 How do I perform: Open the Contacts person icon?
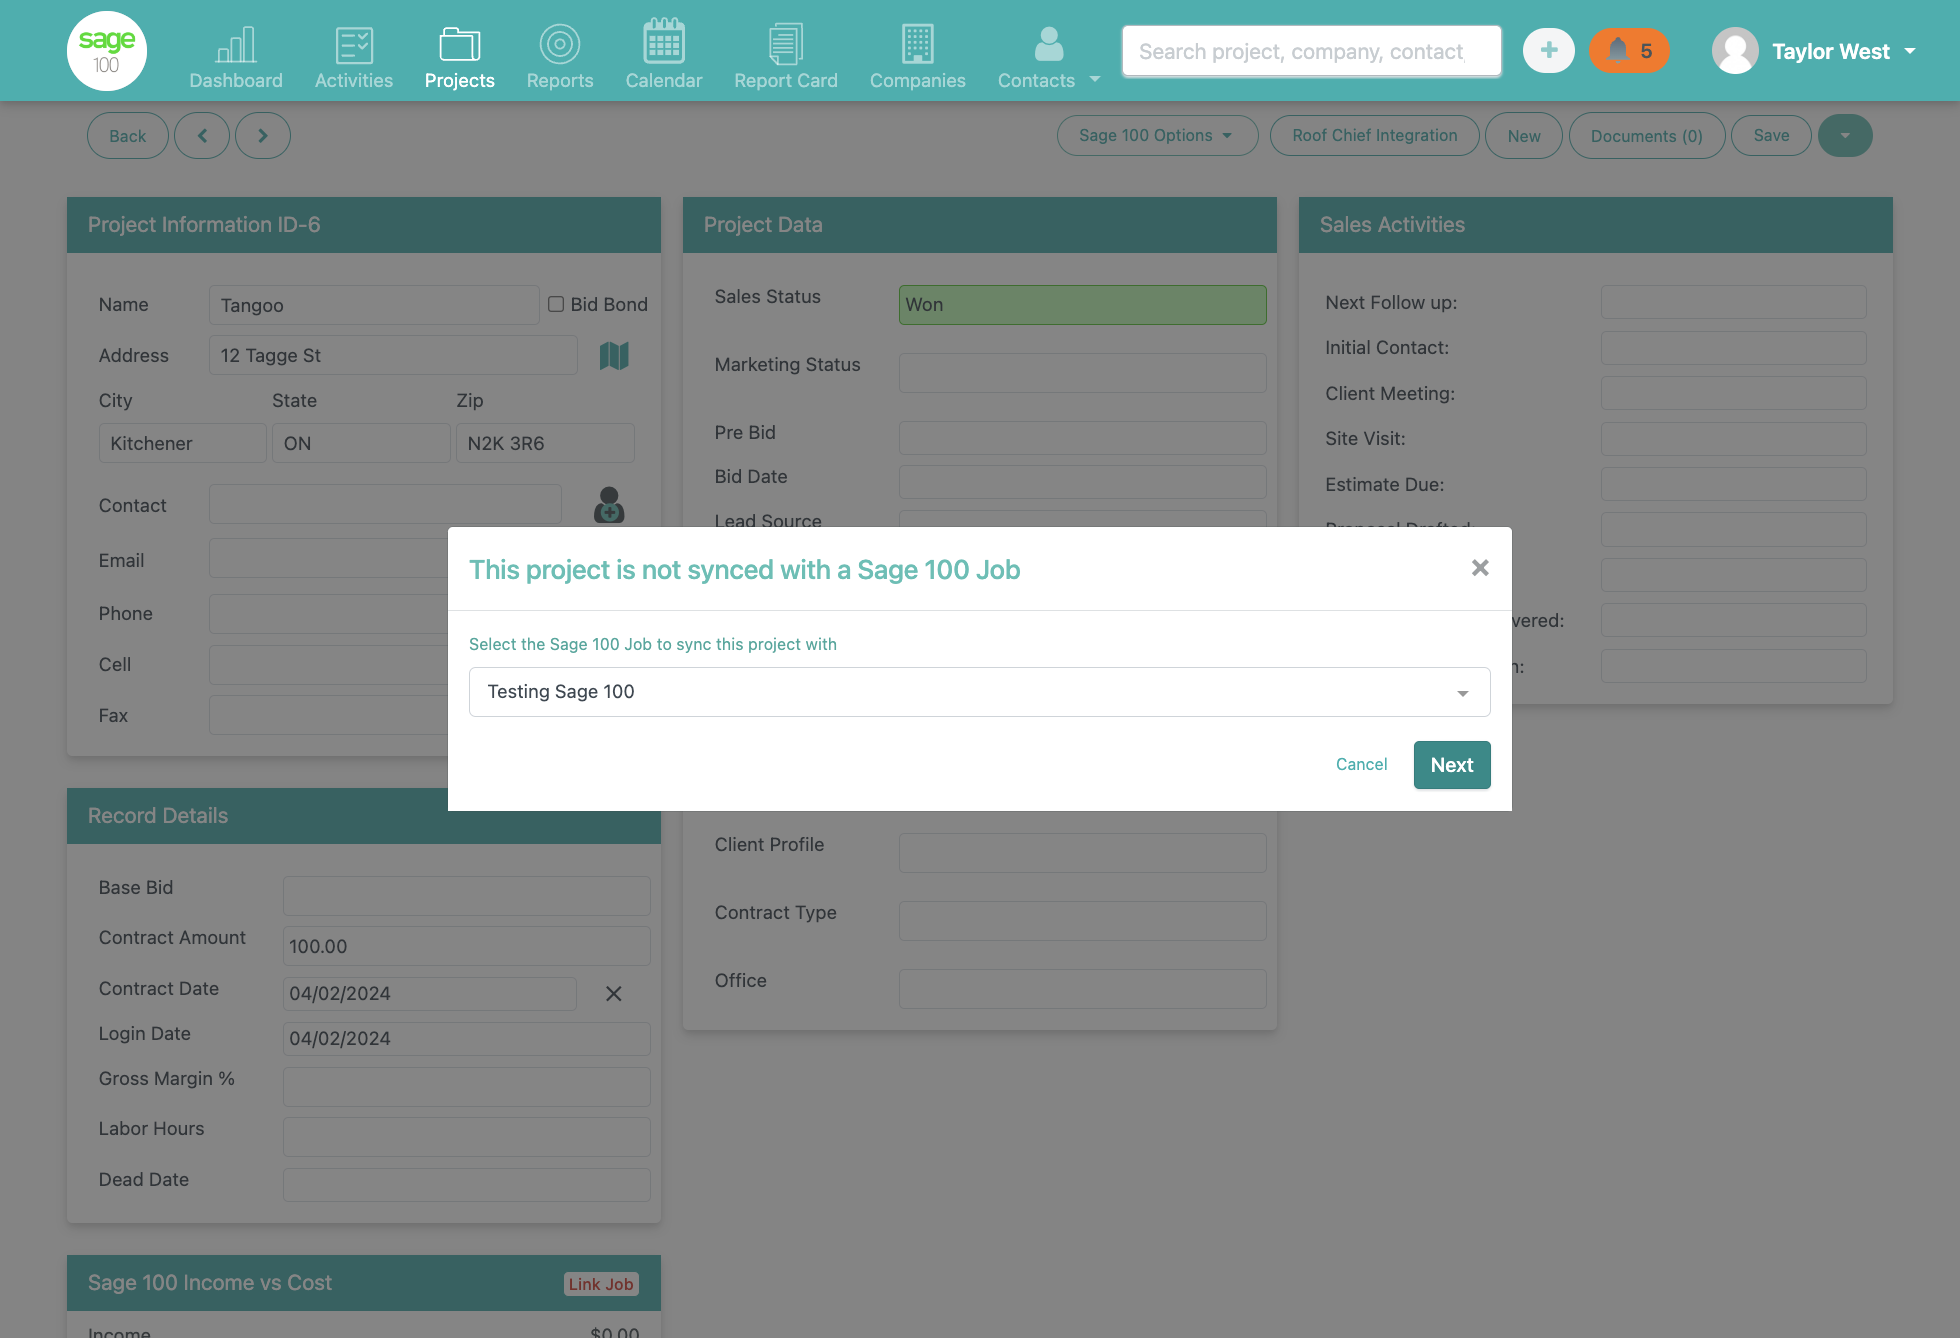tap(1049, 45)
